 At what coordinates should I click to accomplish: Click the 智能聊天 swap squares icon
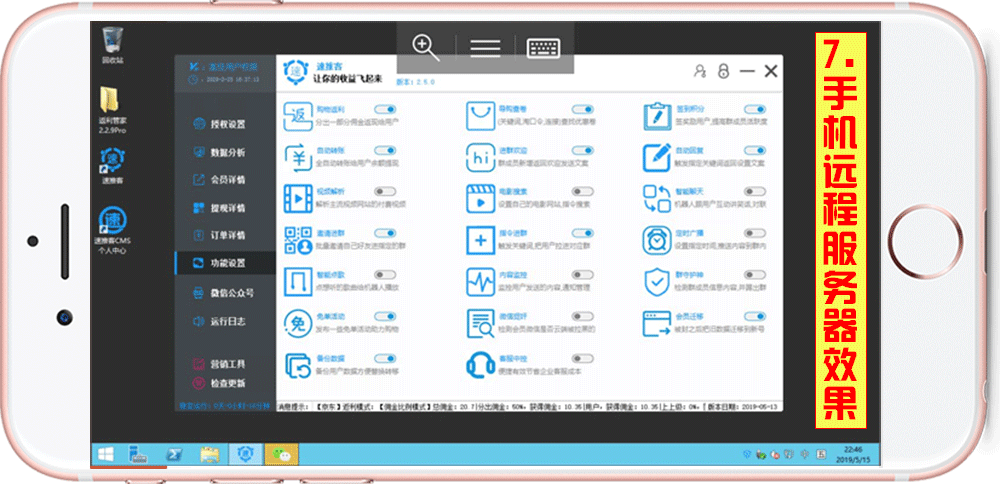pos(656,198)
